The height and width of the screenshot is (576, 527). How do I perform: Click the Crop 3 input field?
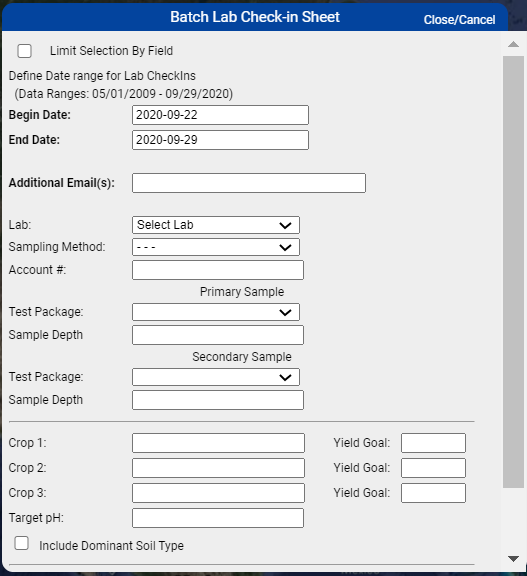[218, 493]
